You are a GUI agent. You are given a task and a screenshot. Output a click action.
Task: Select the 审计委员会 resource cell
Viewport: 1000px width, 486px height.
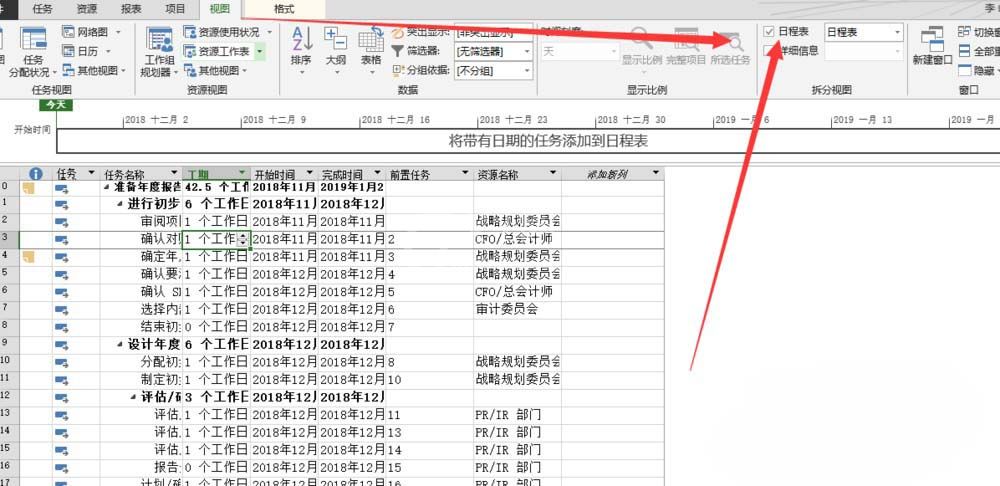(517, 309)
